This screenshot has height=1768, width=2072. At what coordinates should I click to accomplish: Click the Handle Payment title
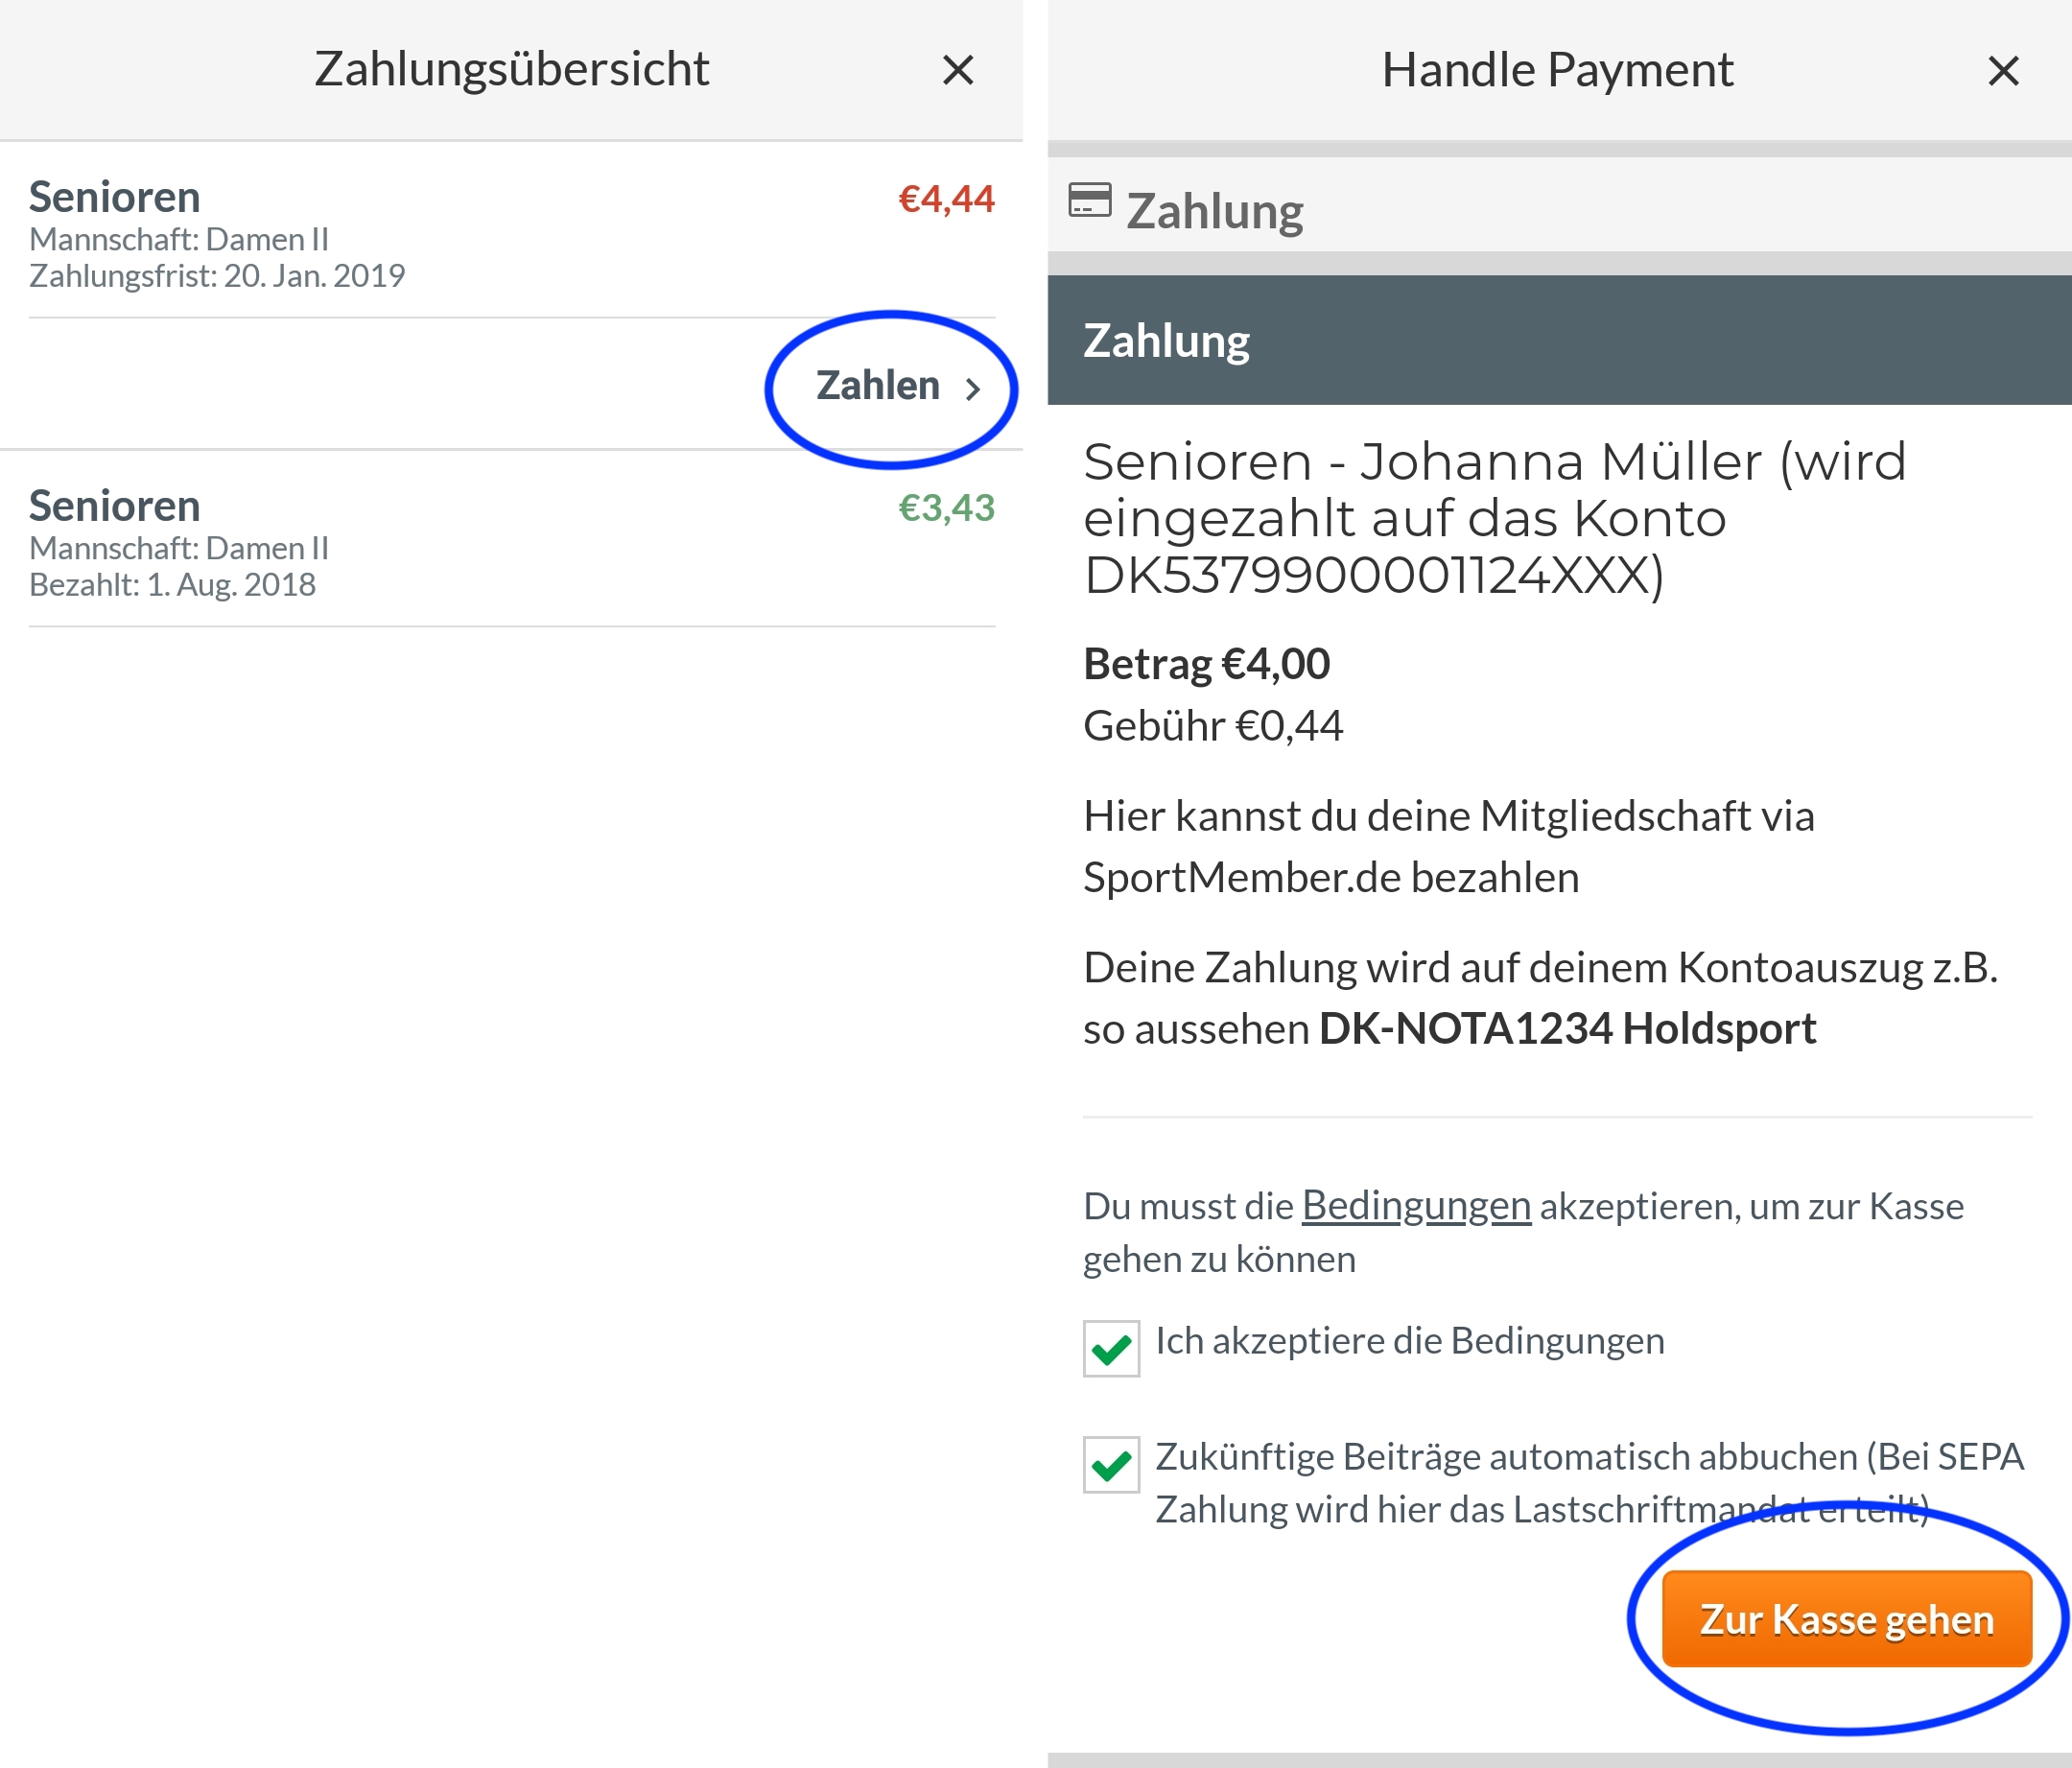1557,70
